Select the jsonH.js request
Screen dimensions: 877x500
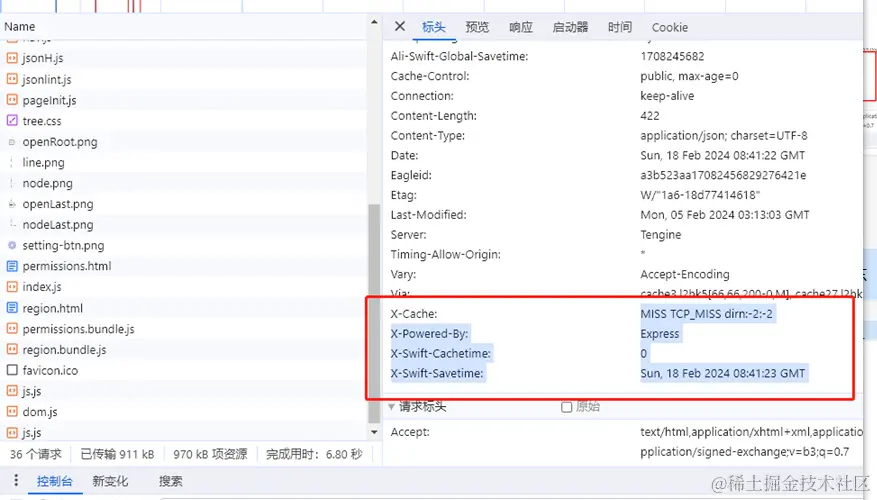pyautogui.click(x=183, y=58)
